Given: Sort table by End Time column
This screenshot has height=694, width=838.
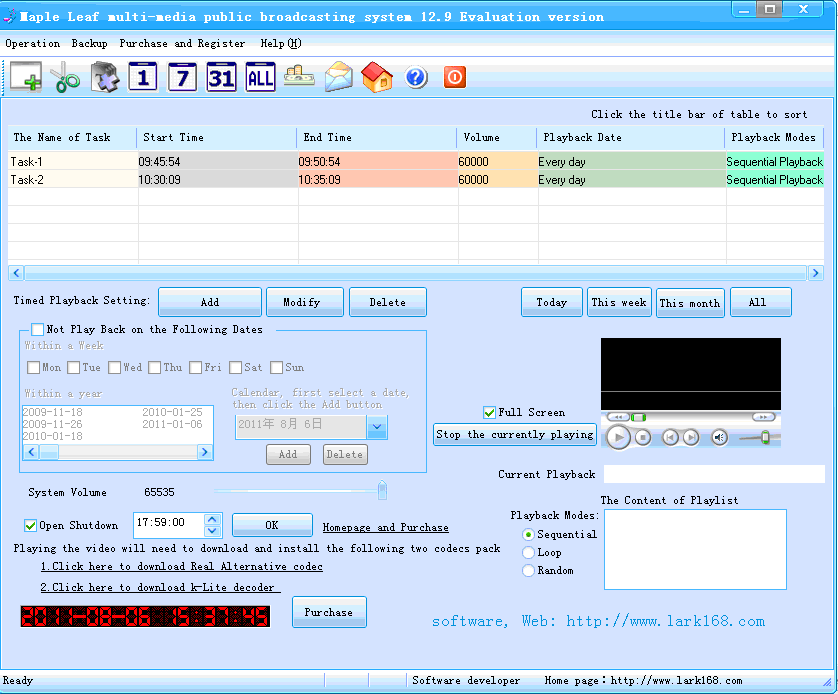Looking at the screenshot, I should (x=377, y=137).
